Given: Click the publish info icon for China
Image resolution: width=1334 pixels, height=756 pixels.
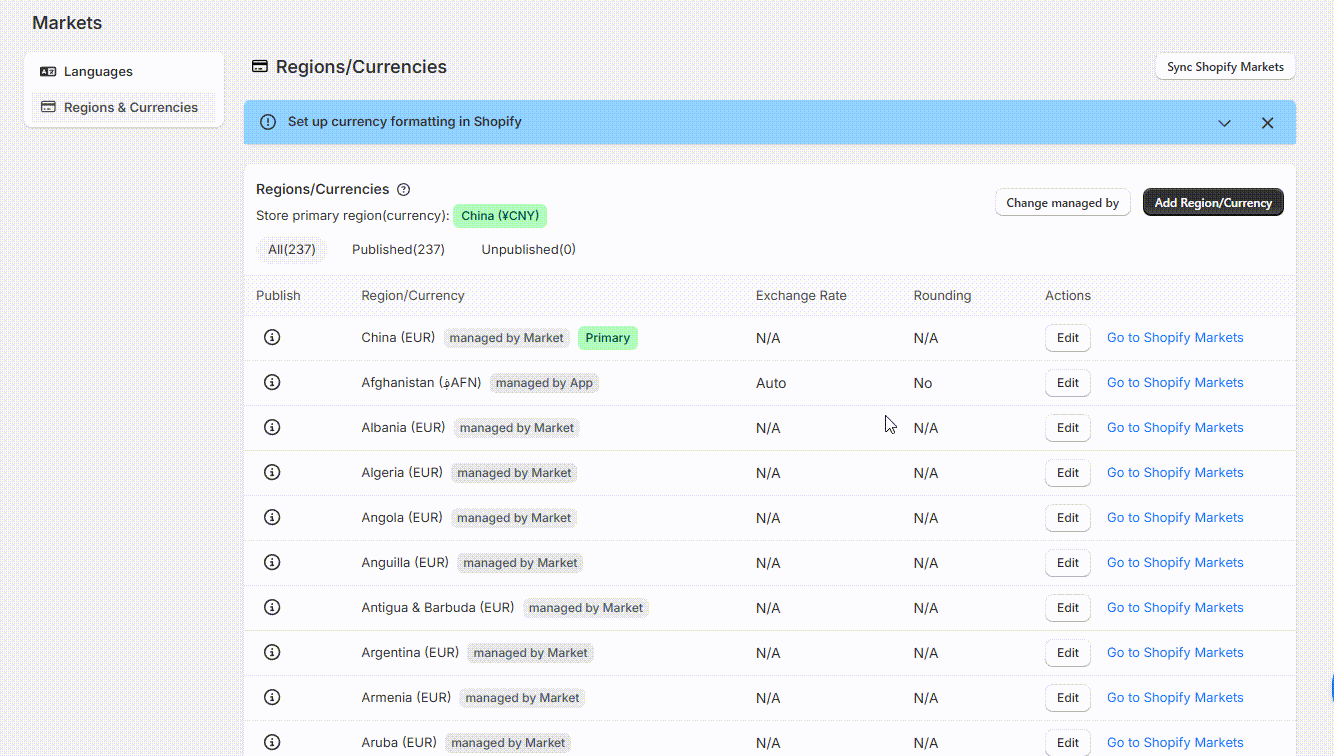Looking at the screenshot, I should click(x=271, y=337).
